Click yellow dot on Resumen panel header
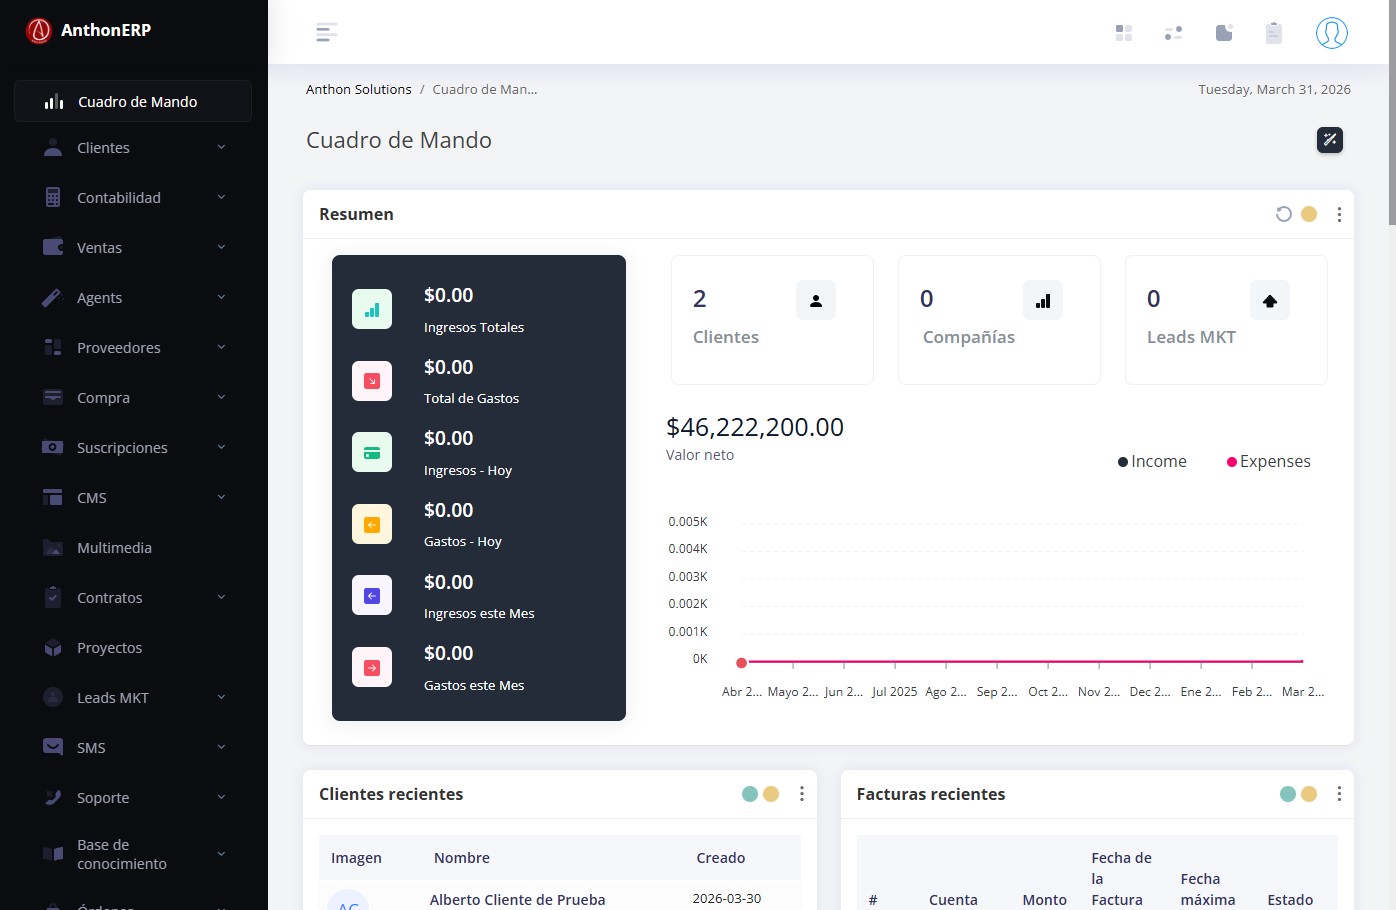 point(1308,214)
